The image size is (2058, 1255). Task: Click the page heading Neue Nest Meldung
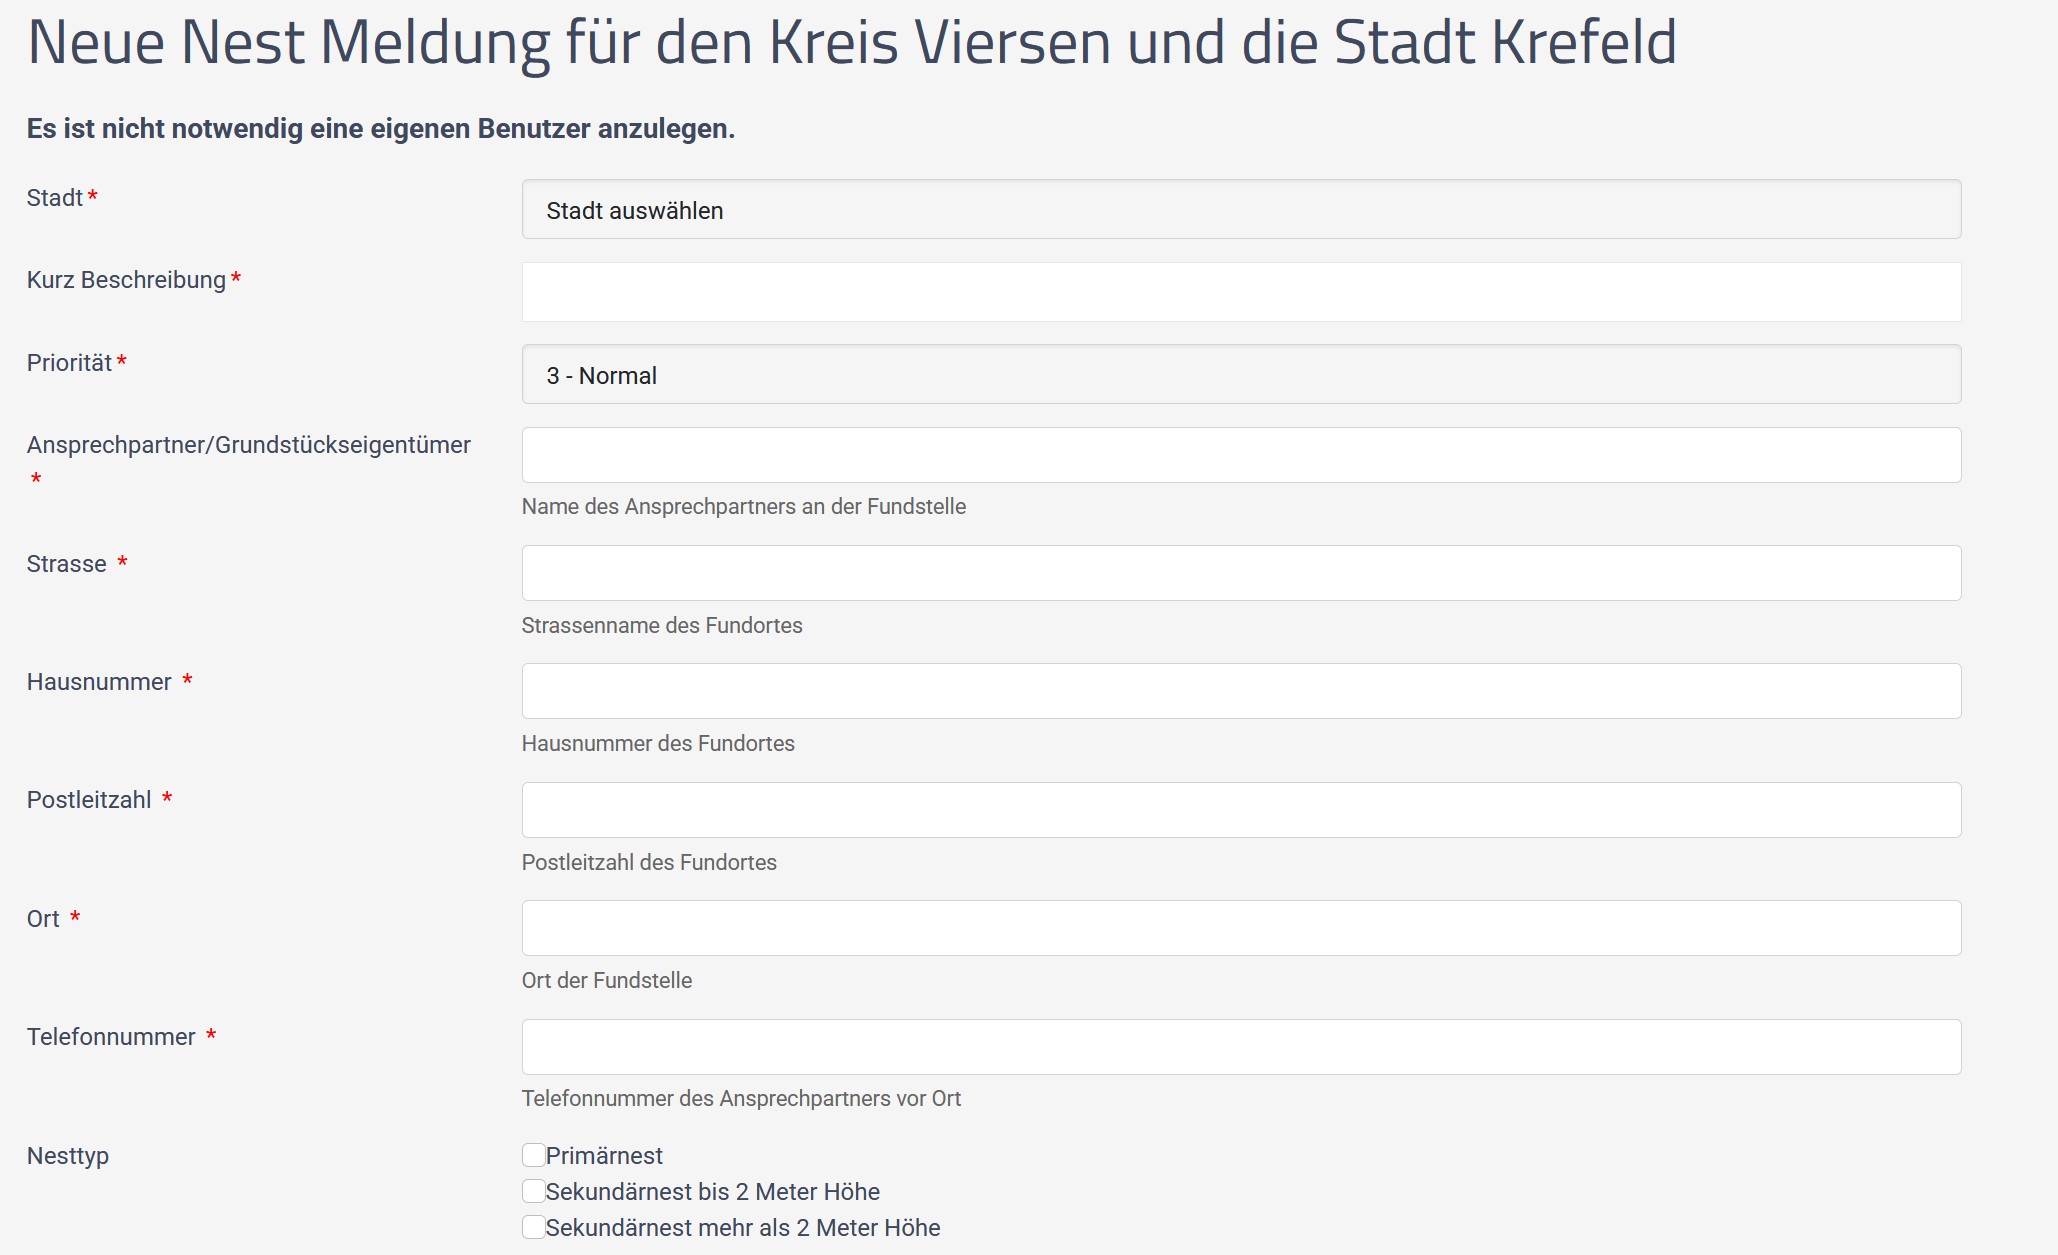pos(851,43)
